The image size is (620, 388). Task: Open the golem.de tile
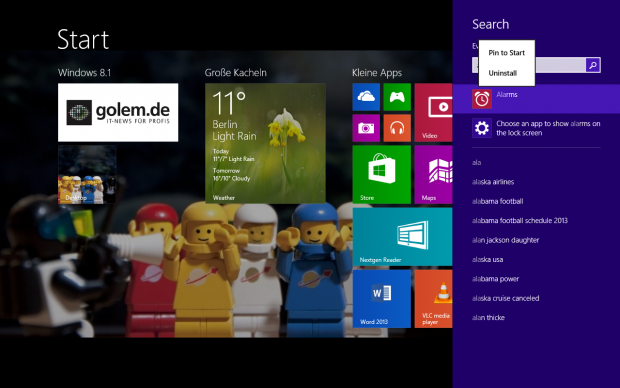118,112
